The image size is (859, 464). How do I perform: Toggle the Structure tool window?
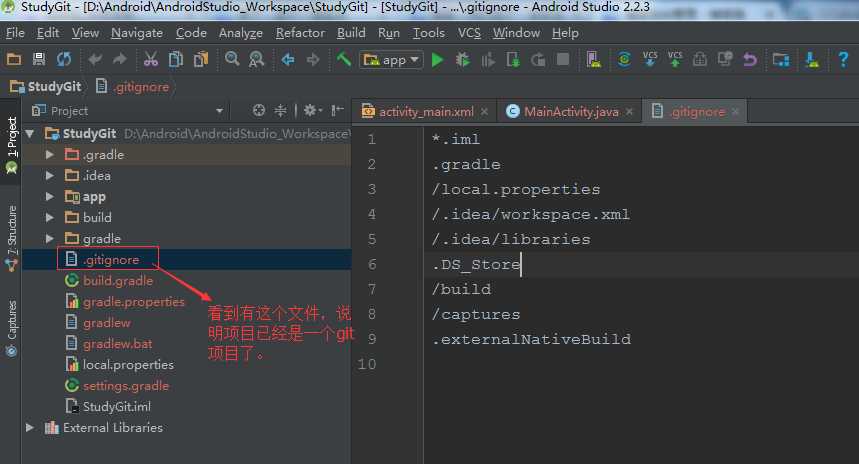tap(11, 239)
